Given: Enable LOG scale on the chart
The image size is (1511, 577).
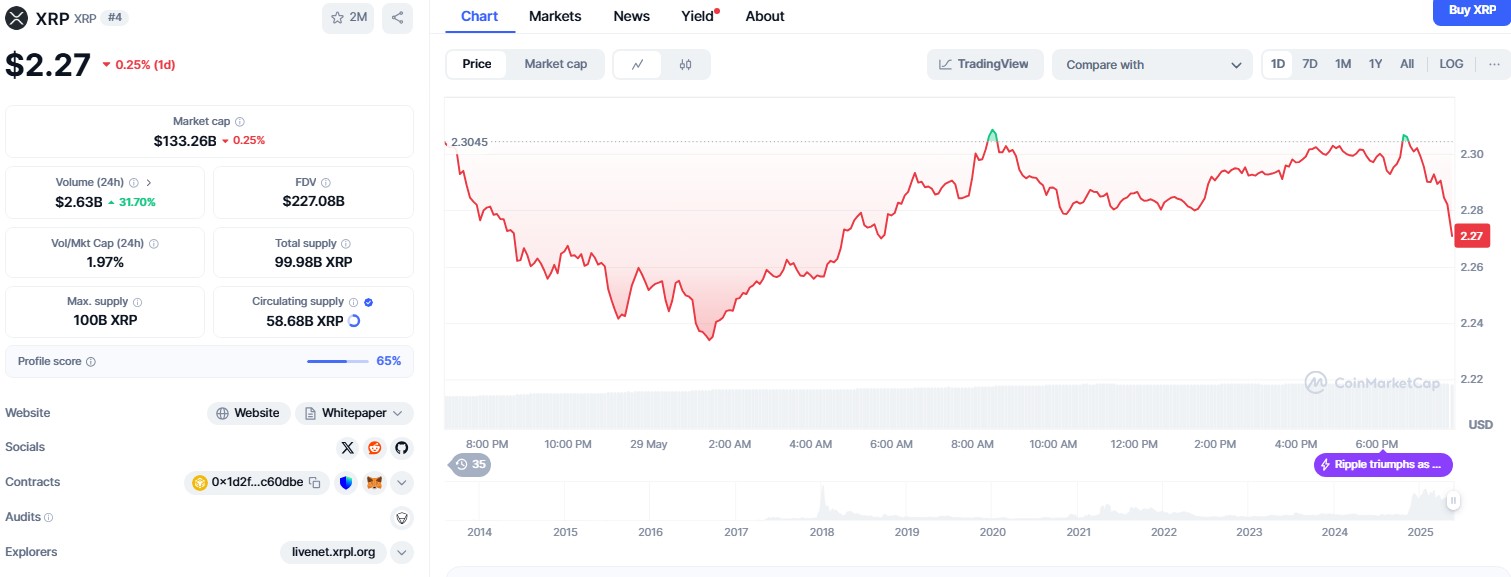Looking at the screenshot, I should pyautogui.click(x=1451, y=64).
